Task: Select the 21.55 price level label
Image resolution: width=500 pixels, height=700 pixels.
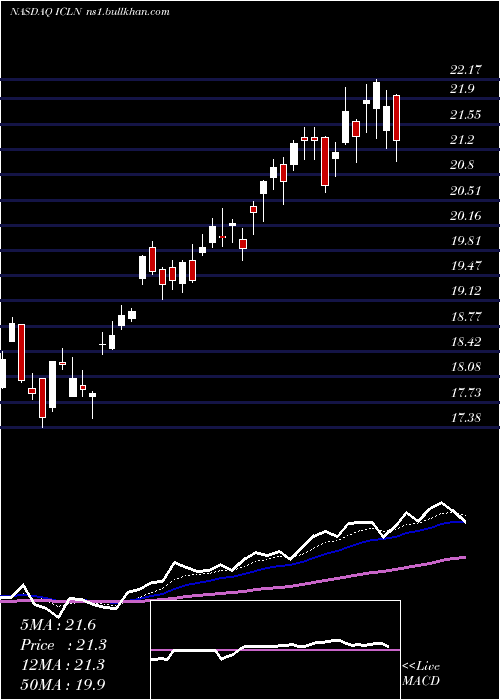Action: (466, 115)
